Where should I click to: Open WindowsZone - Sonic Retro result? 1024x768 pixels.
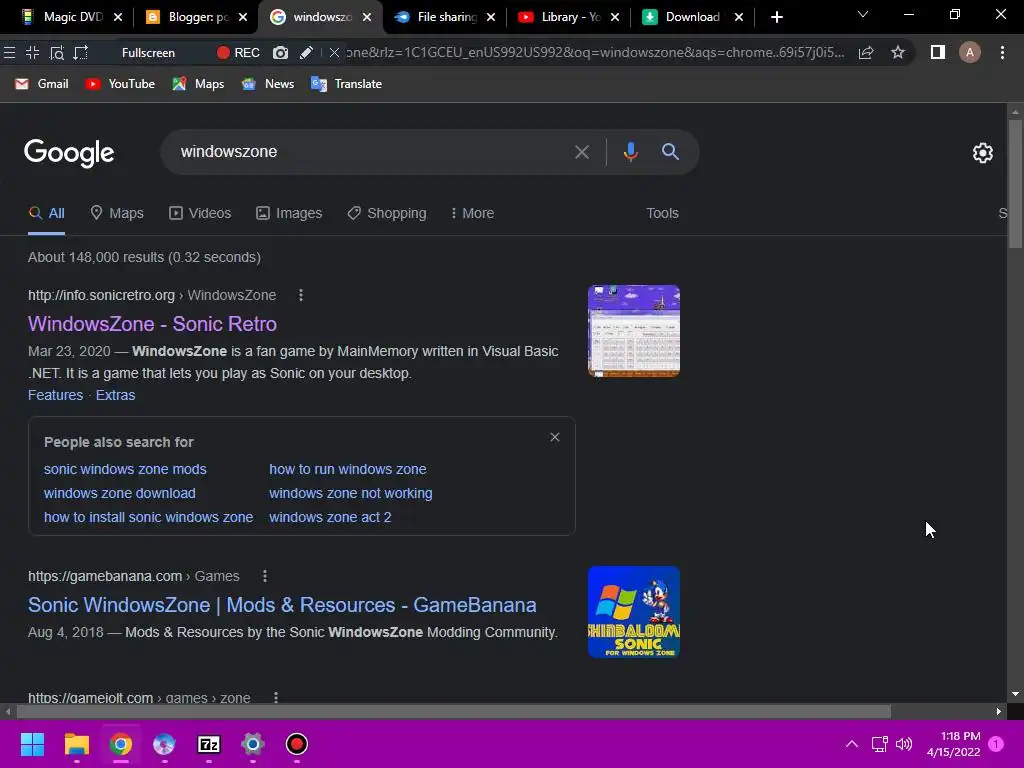pos(152,324)
